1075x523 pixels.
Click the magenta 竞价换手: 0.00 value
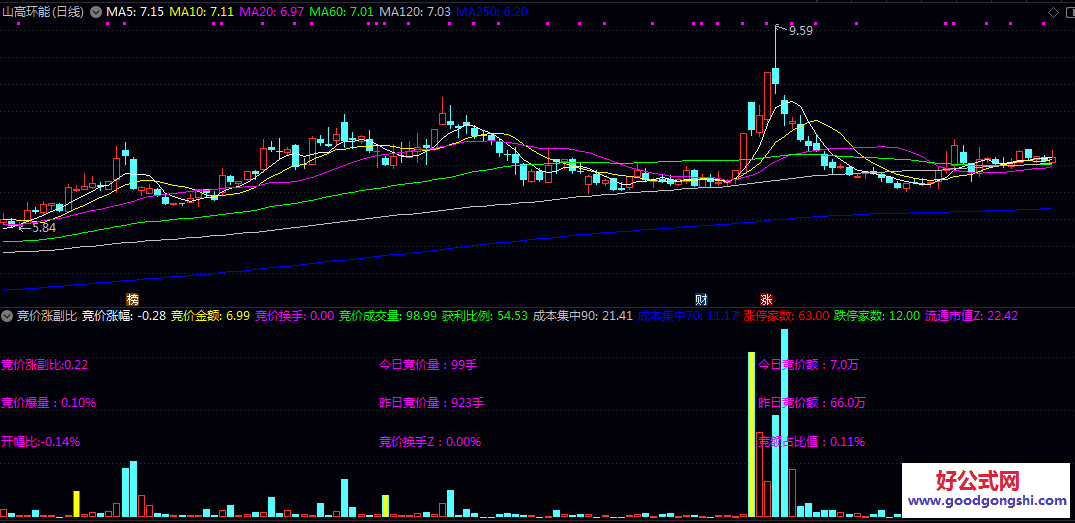click(x=295, y=316)
